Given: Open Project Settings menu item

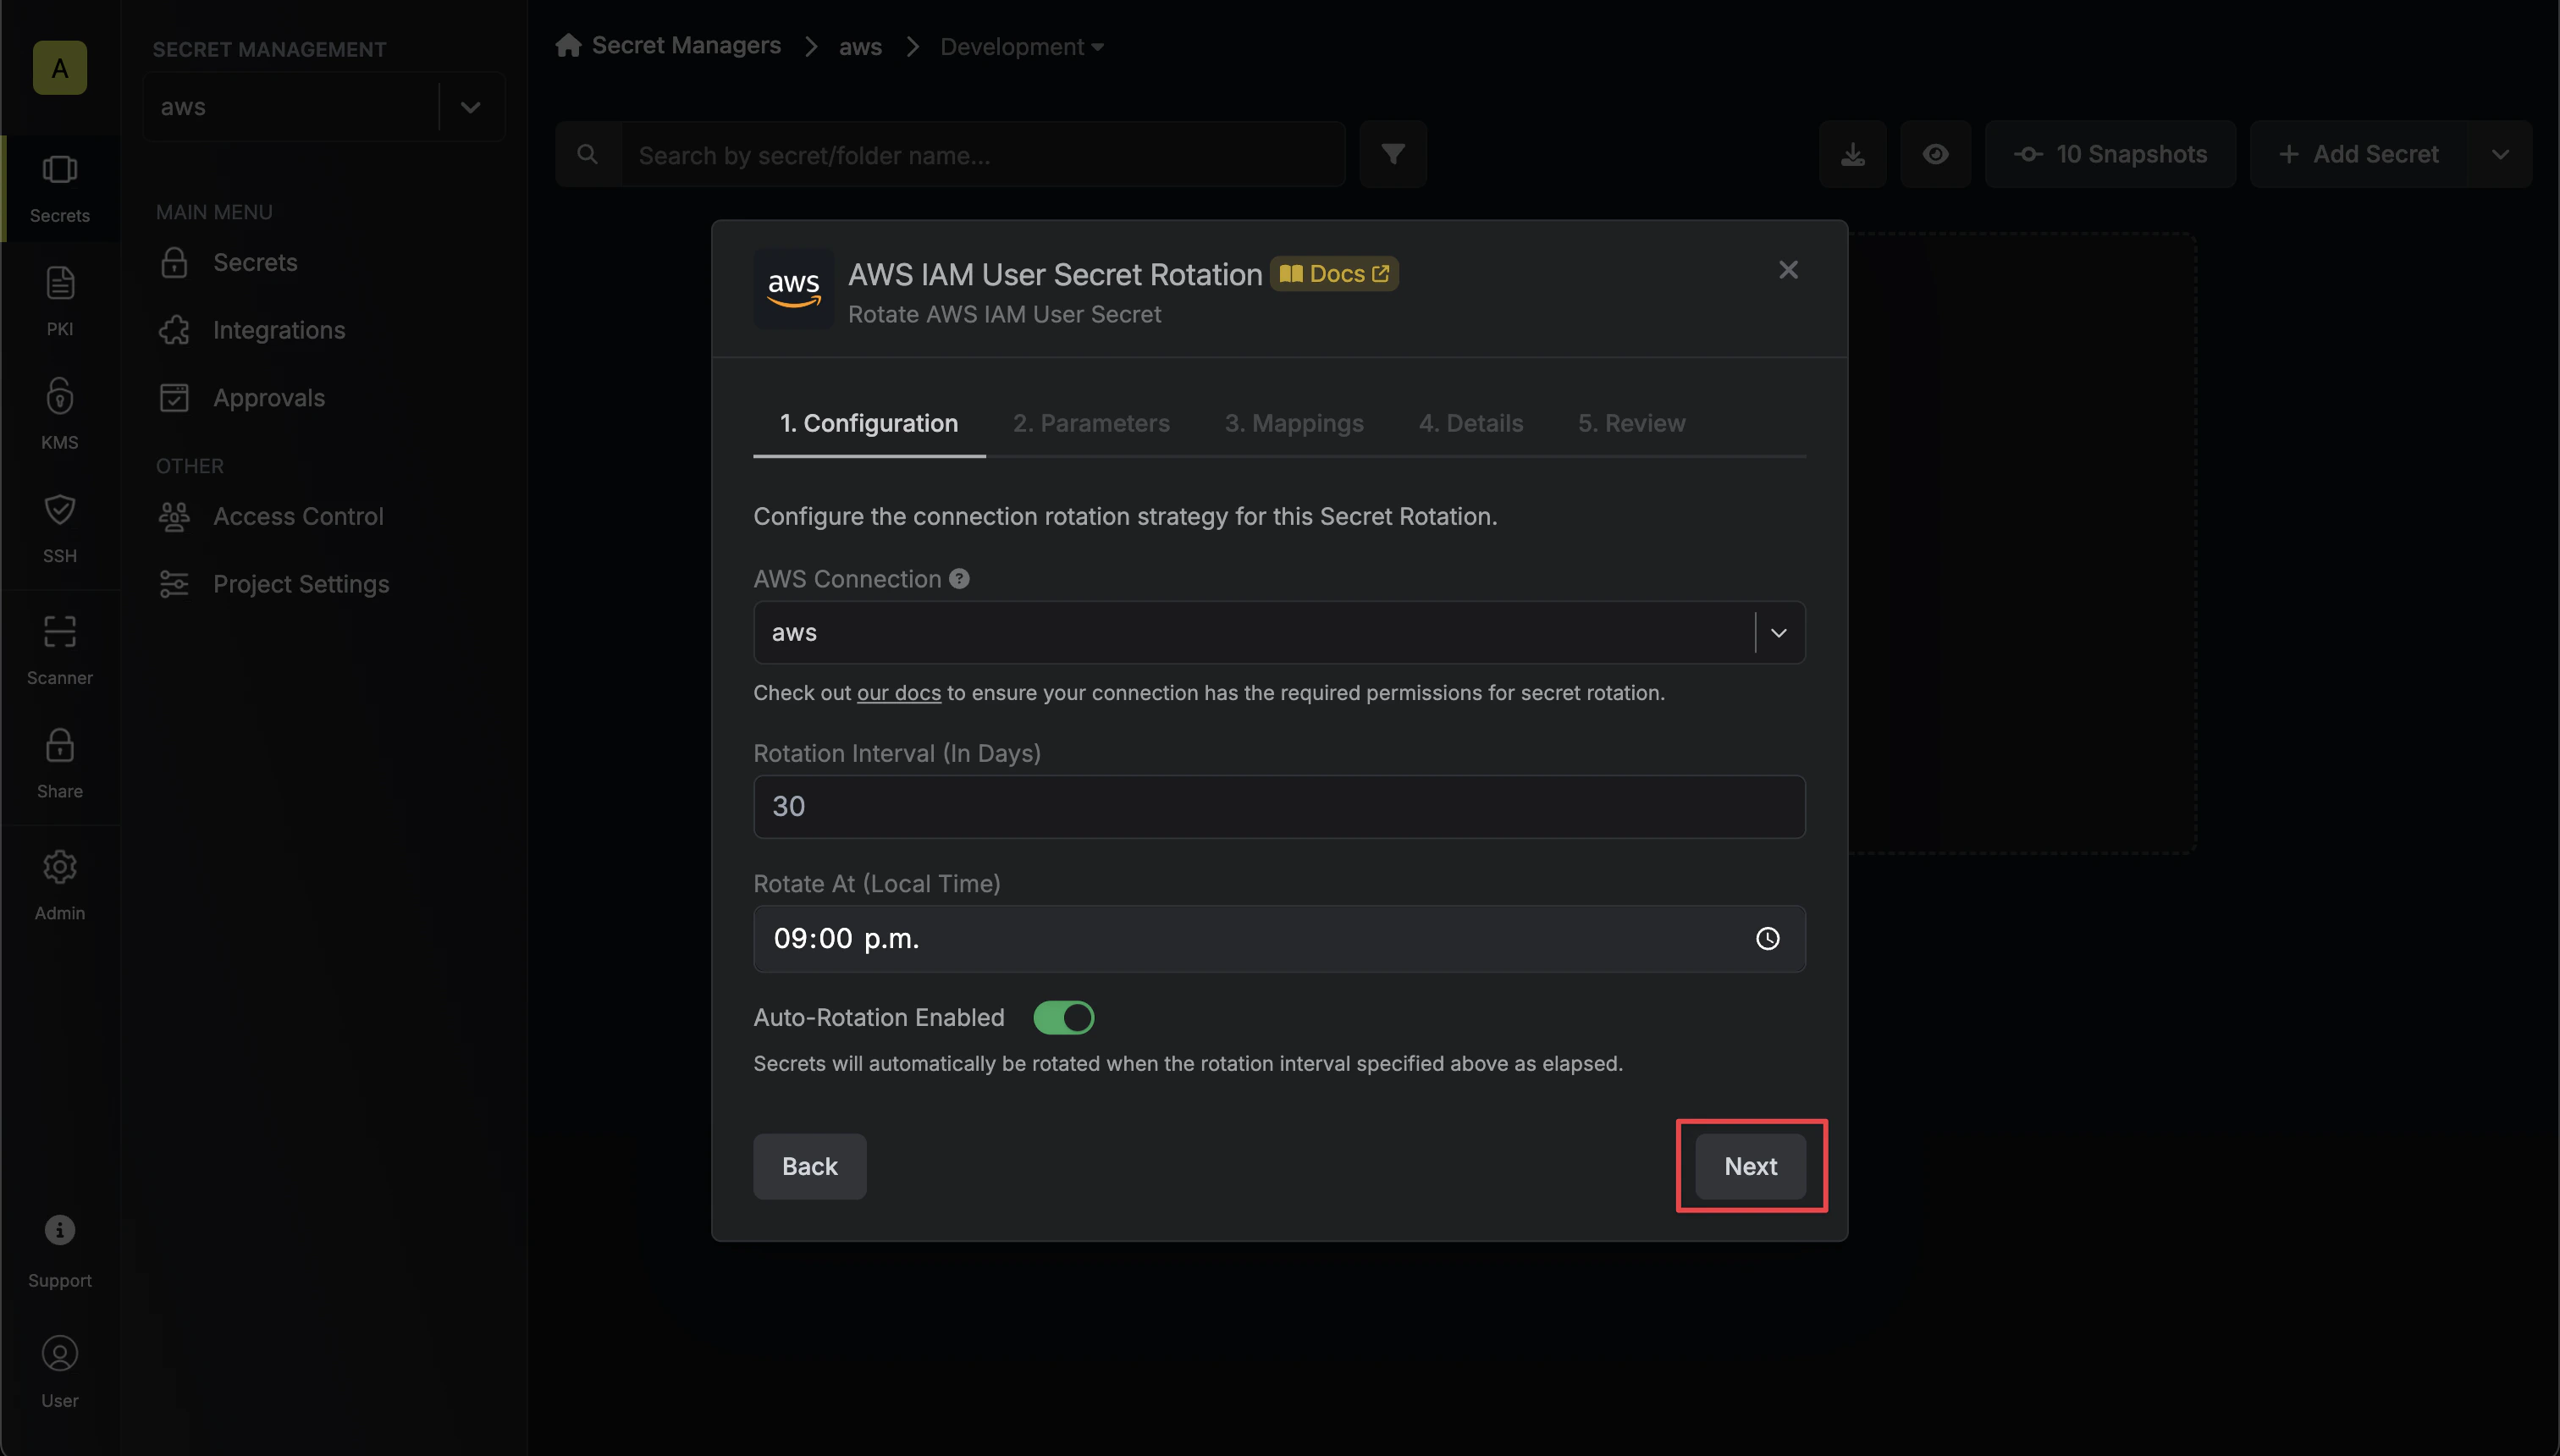Looking at the screenshot, I should (x=301, y=584).
